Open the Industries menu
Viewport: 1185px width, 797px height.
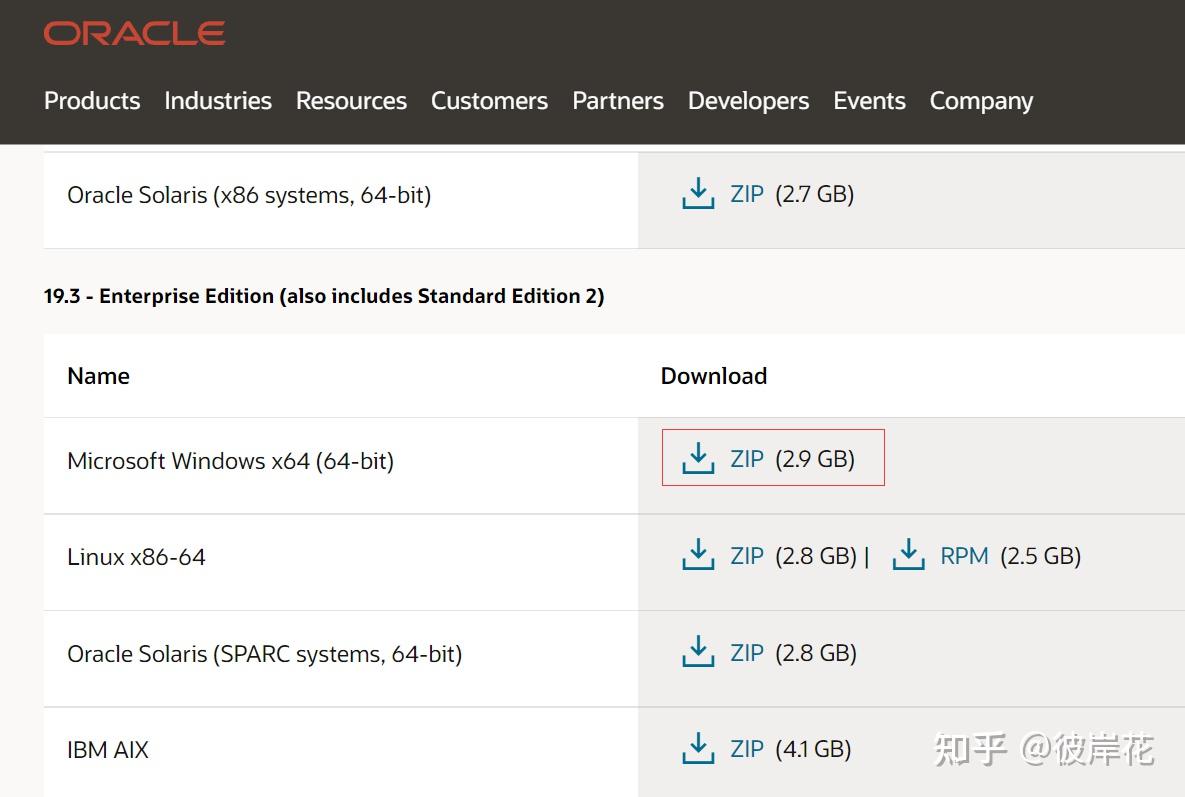click(x=218, y=101)
